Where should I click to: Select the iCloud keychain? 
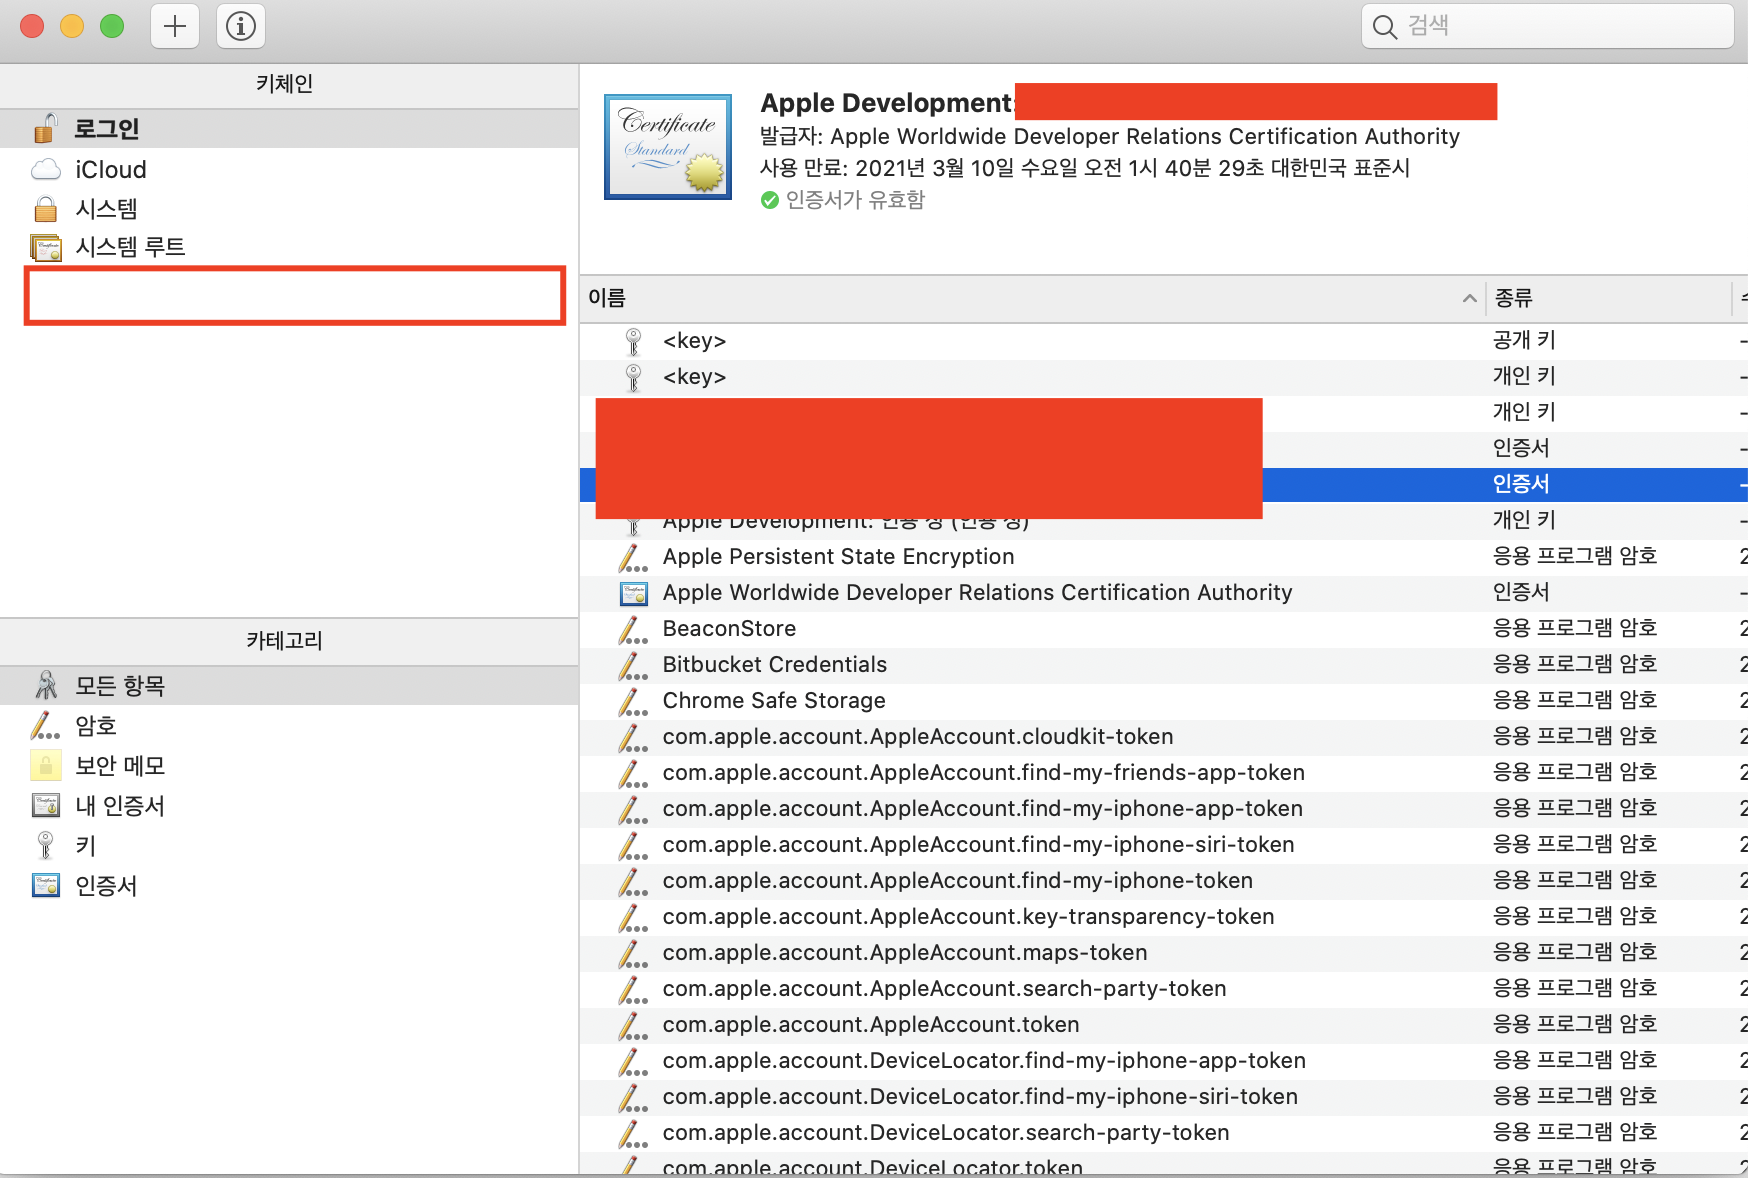coord(289,169)
